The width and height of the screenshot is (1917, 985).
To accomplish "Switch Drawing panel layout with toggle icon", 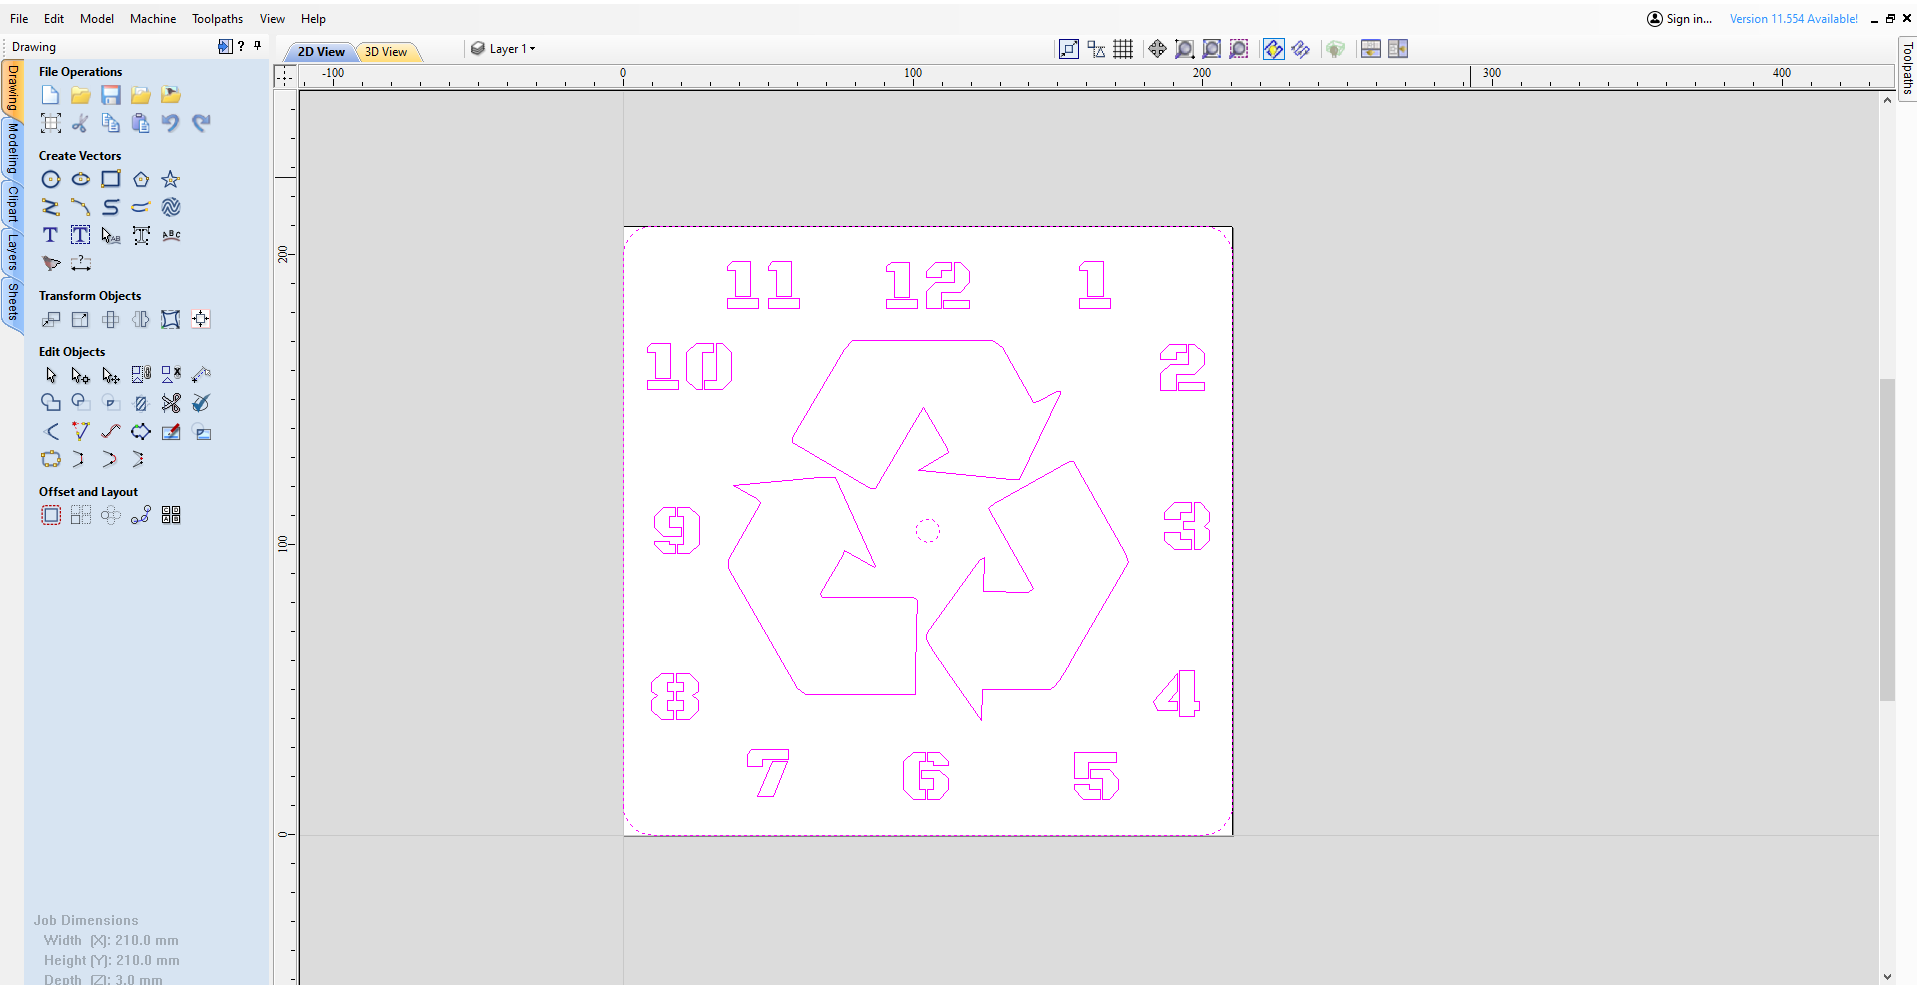I will tap(225, 46).
